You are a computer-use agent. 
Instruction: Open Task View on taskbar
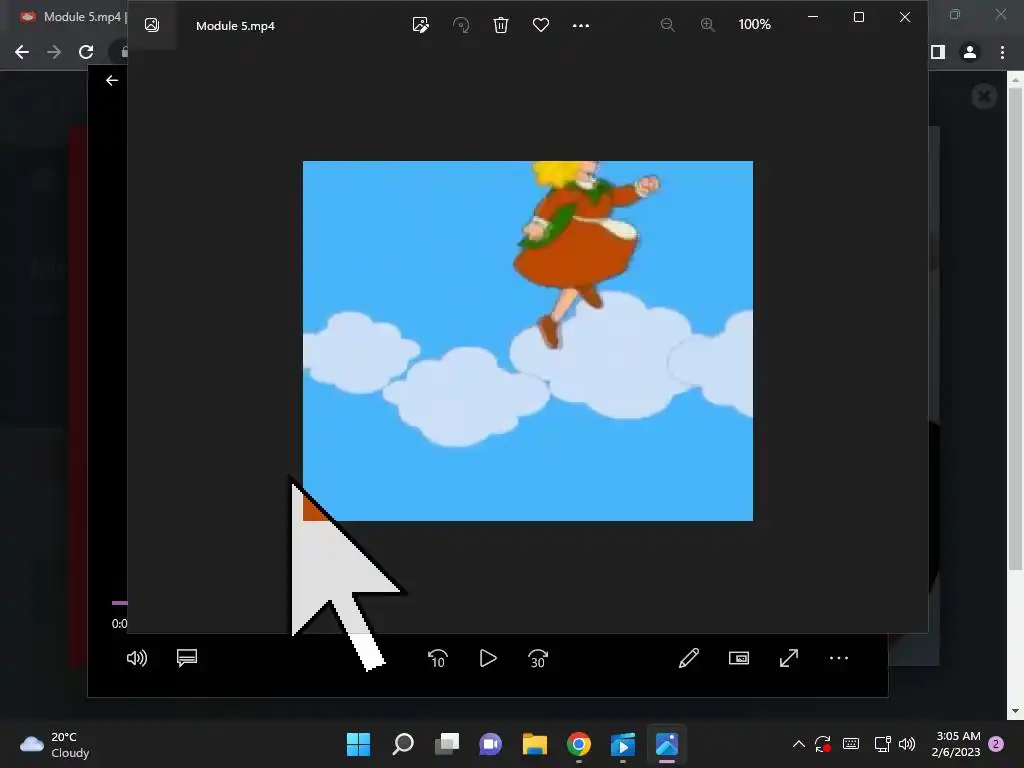coord(447,744)
